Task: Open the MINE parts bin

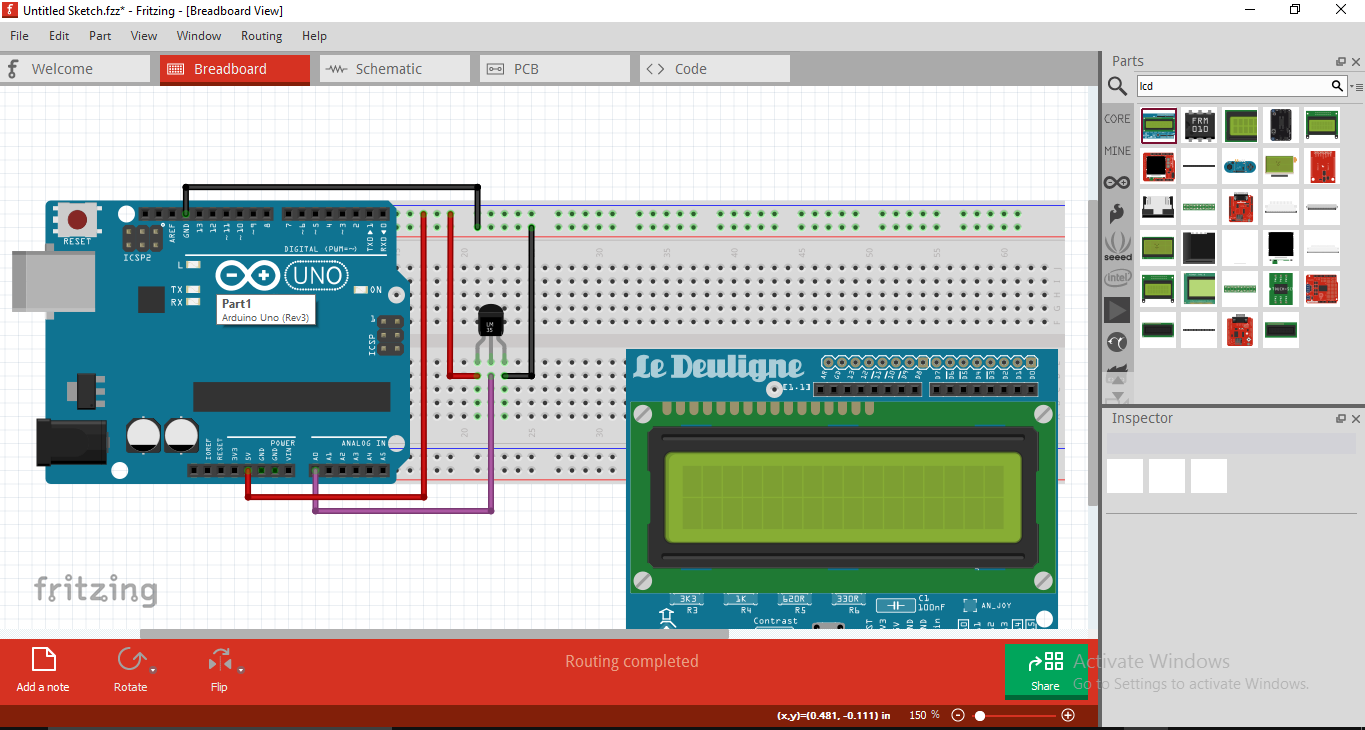Action: [1117, 151]
